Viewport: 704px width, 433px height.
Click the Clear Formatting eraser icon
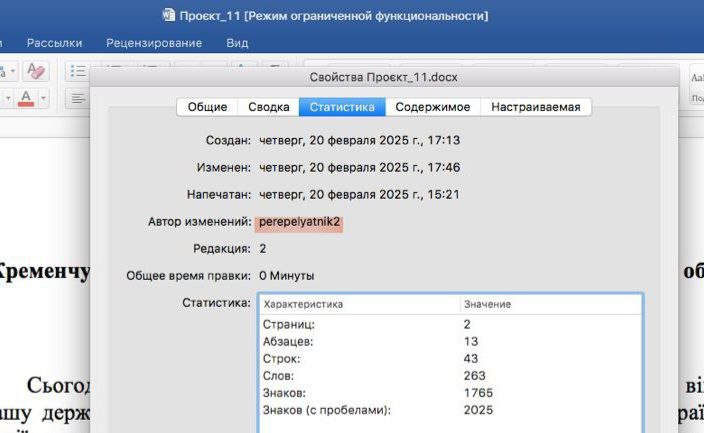(36, 71)
